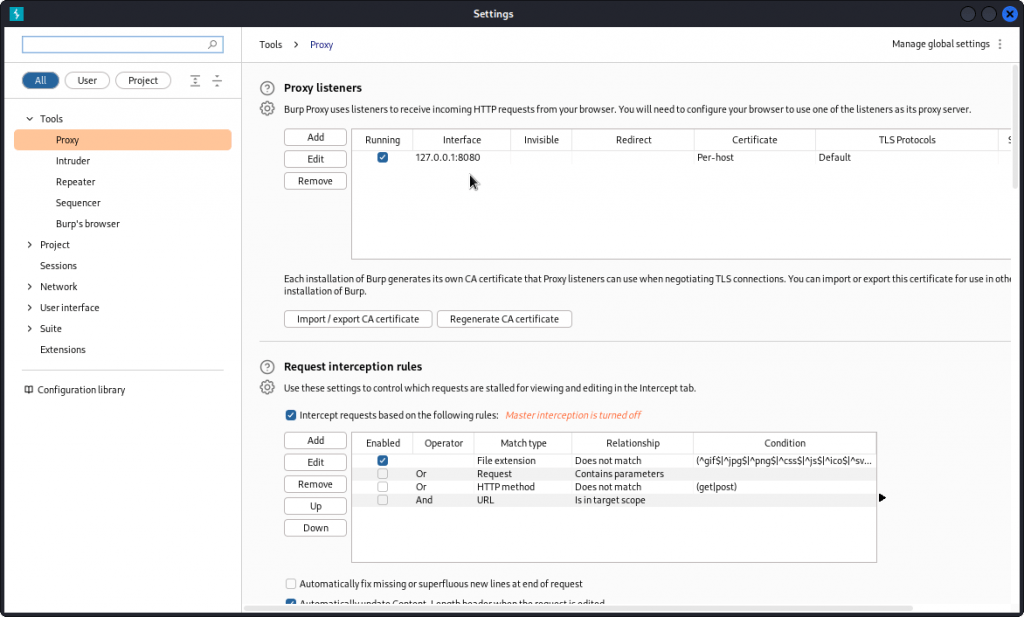1024x617 pixels.
Task: Open help for Proxy listeners section
Action: click(265, 88)
